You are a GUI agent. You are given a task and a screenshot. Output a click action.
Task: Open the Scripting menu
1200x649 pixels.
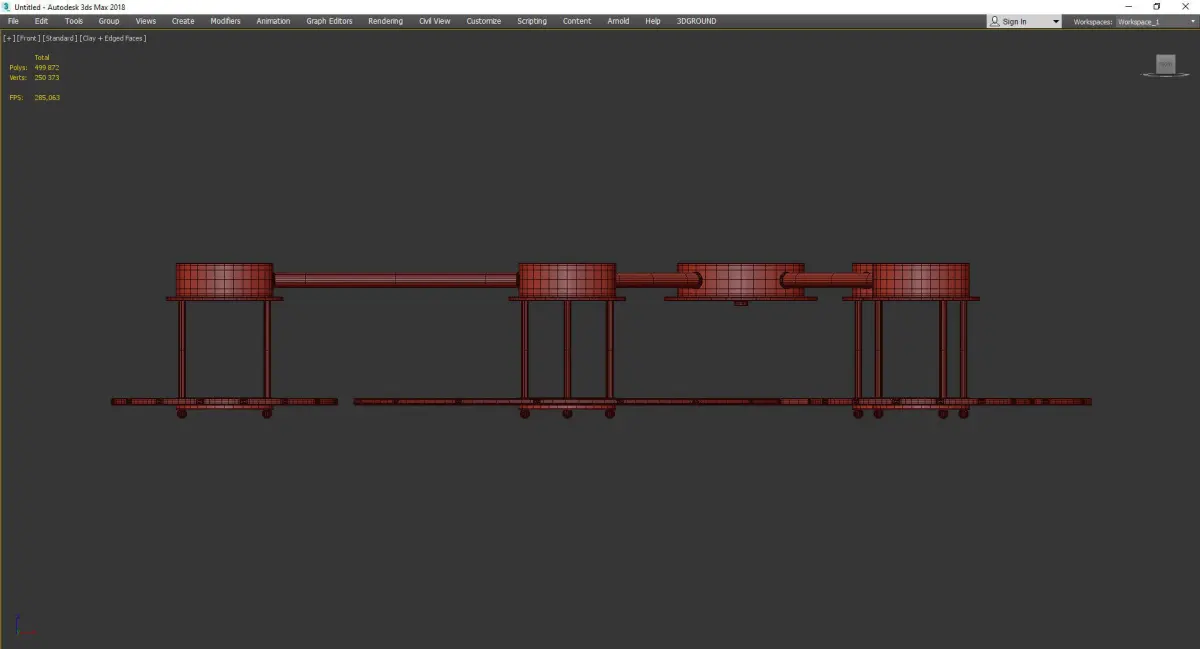pyautogui.click(x=532, y=21)
